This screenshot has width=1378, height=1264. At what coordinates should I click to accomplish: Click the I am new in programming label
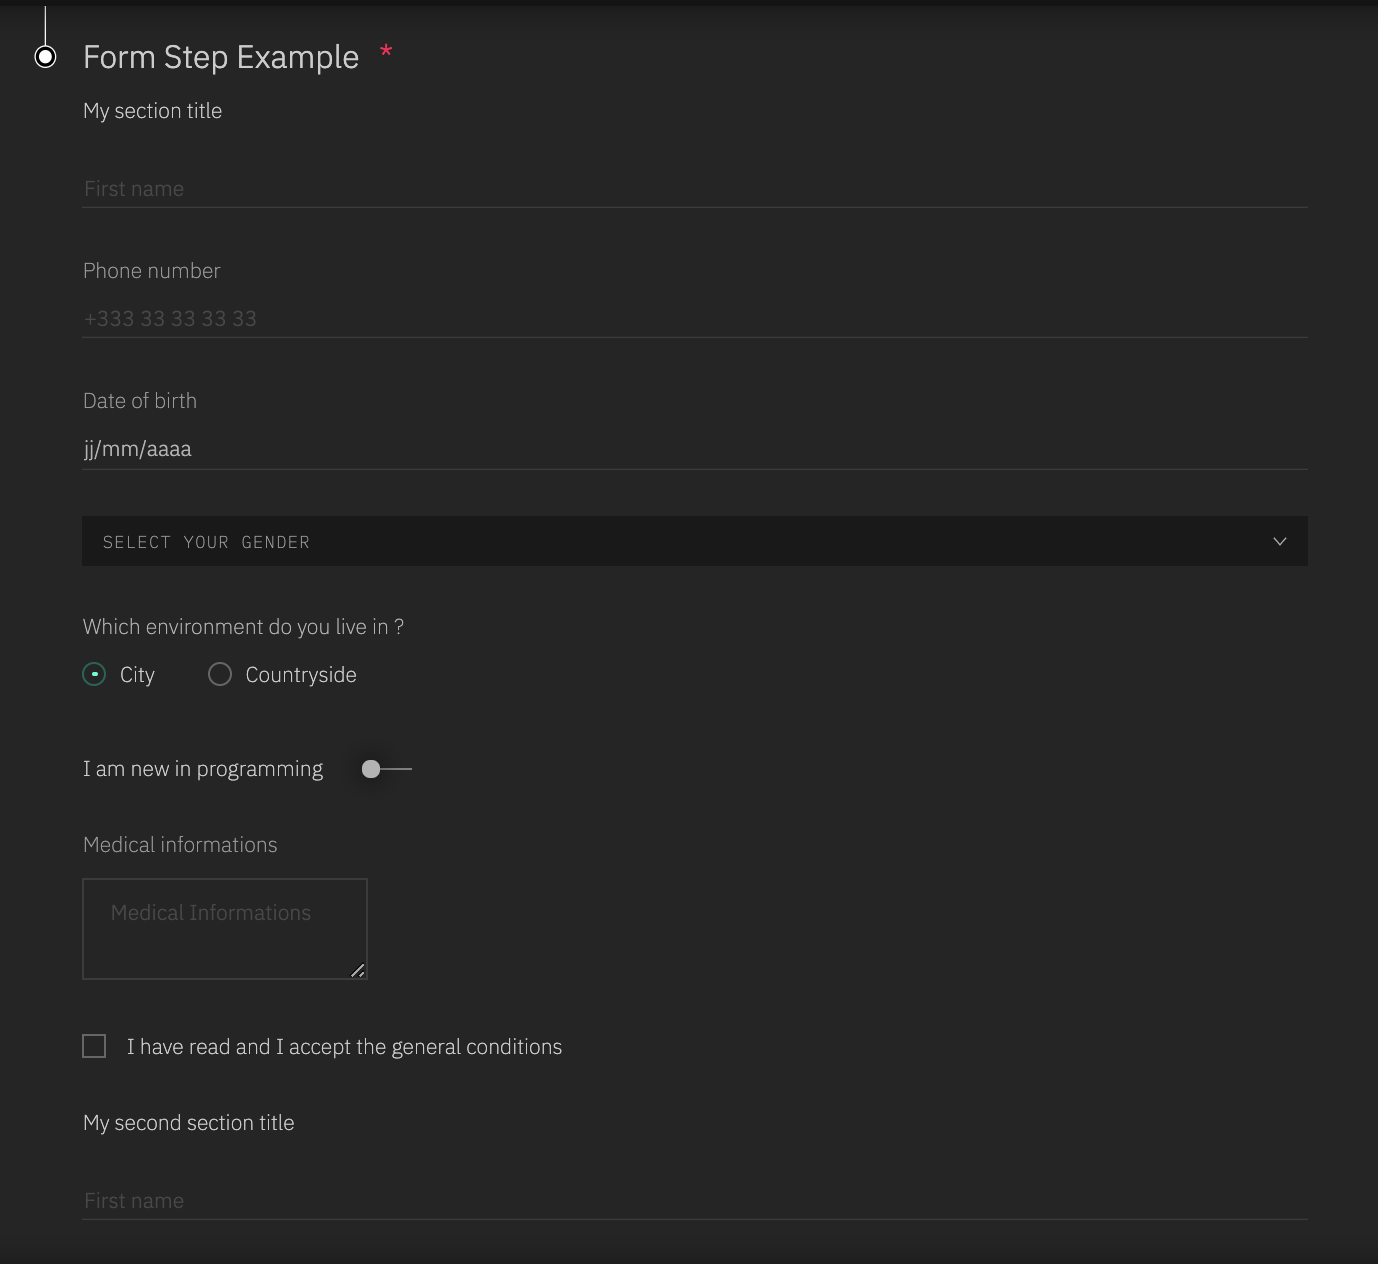(x=203, y=769)
